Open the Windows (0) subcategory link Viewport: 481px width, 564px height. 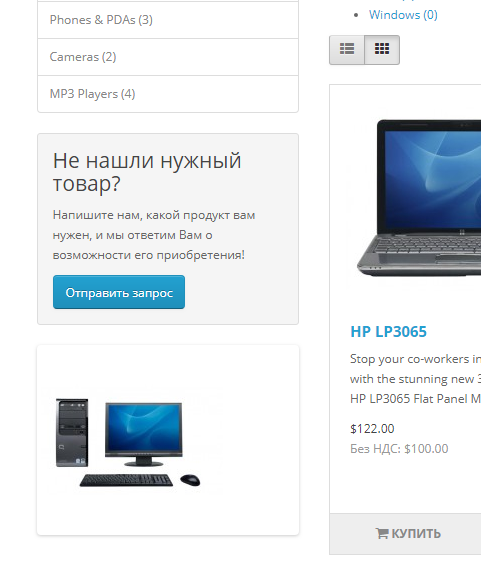tap(403, 15)
